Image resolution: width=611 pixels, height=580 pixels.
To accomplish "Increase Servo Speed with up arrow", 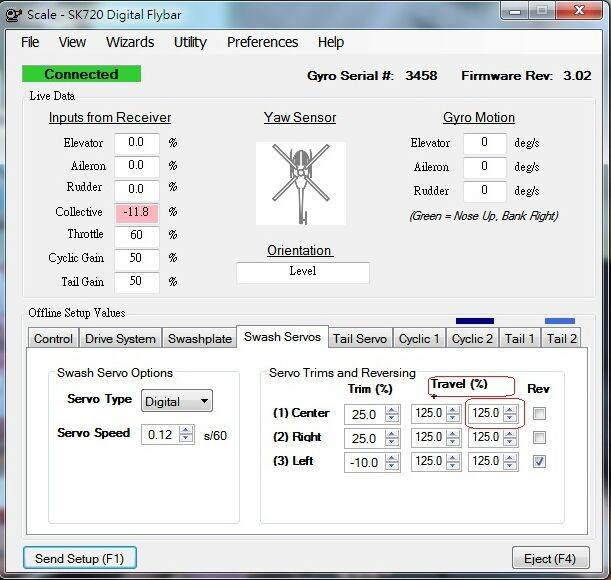I will click(186, 429).
